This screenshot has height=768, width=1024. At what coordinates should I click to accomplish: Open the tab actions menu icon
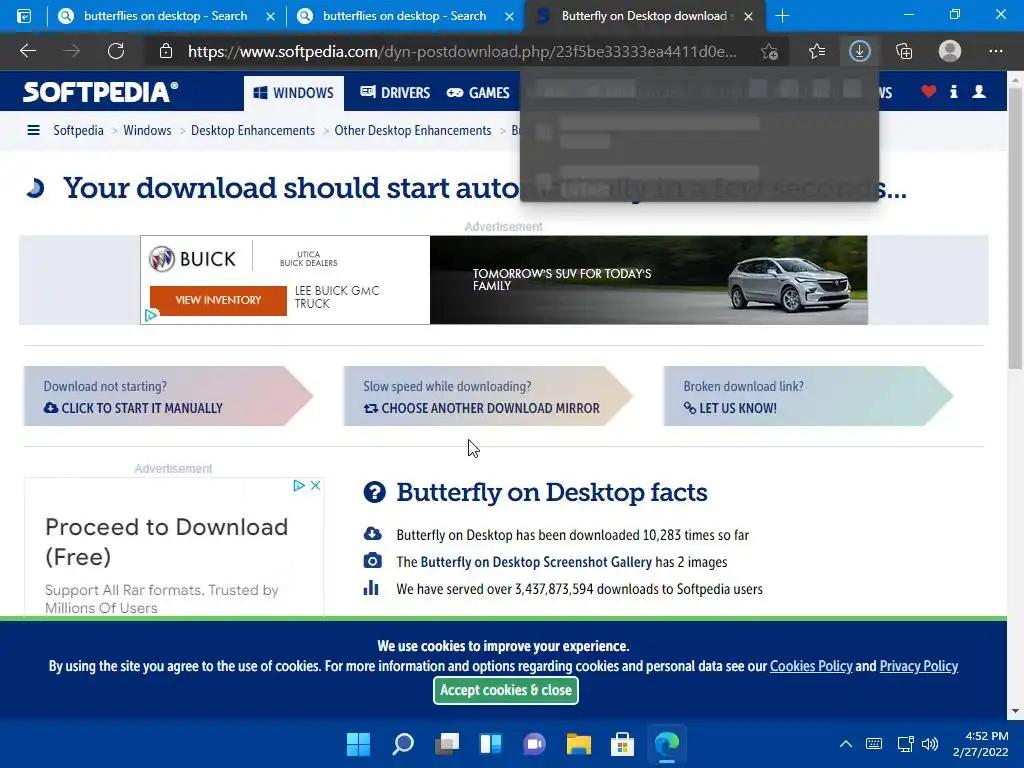[x=24, y=16]
